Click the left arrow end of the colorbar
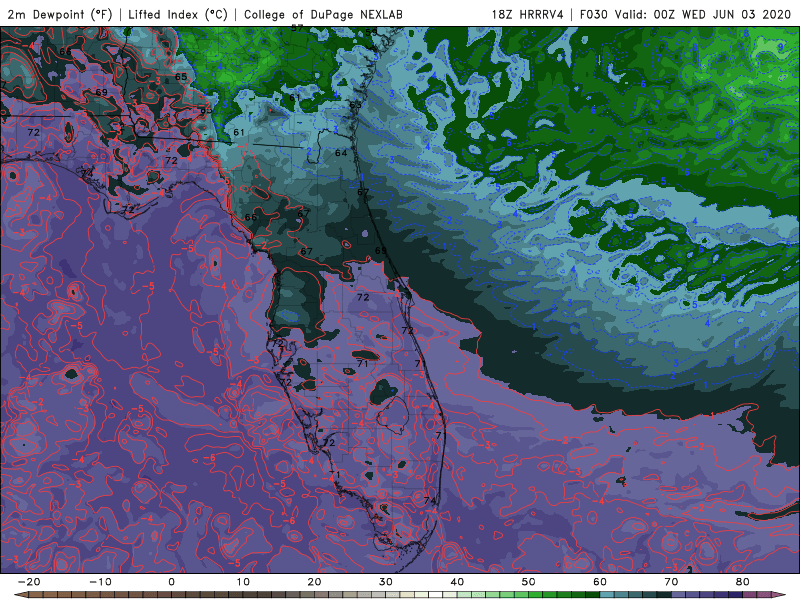The height and width of the screenshot is (600, 800). [20, 595]
